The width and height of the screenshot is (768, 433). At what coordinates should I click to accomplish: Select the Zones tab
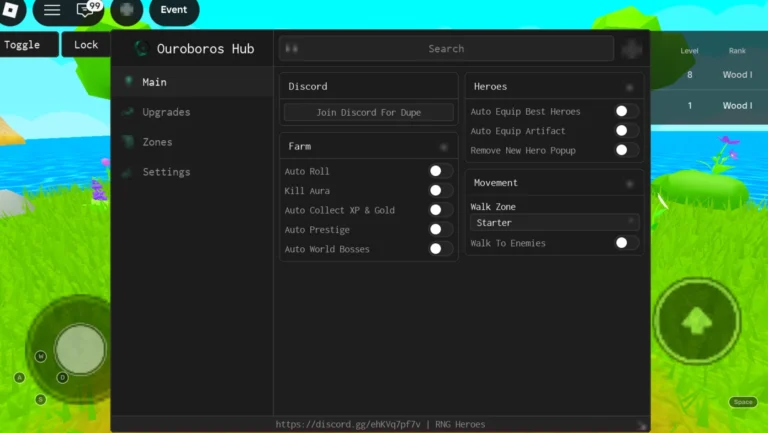[192, 142]
